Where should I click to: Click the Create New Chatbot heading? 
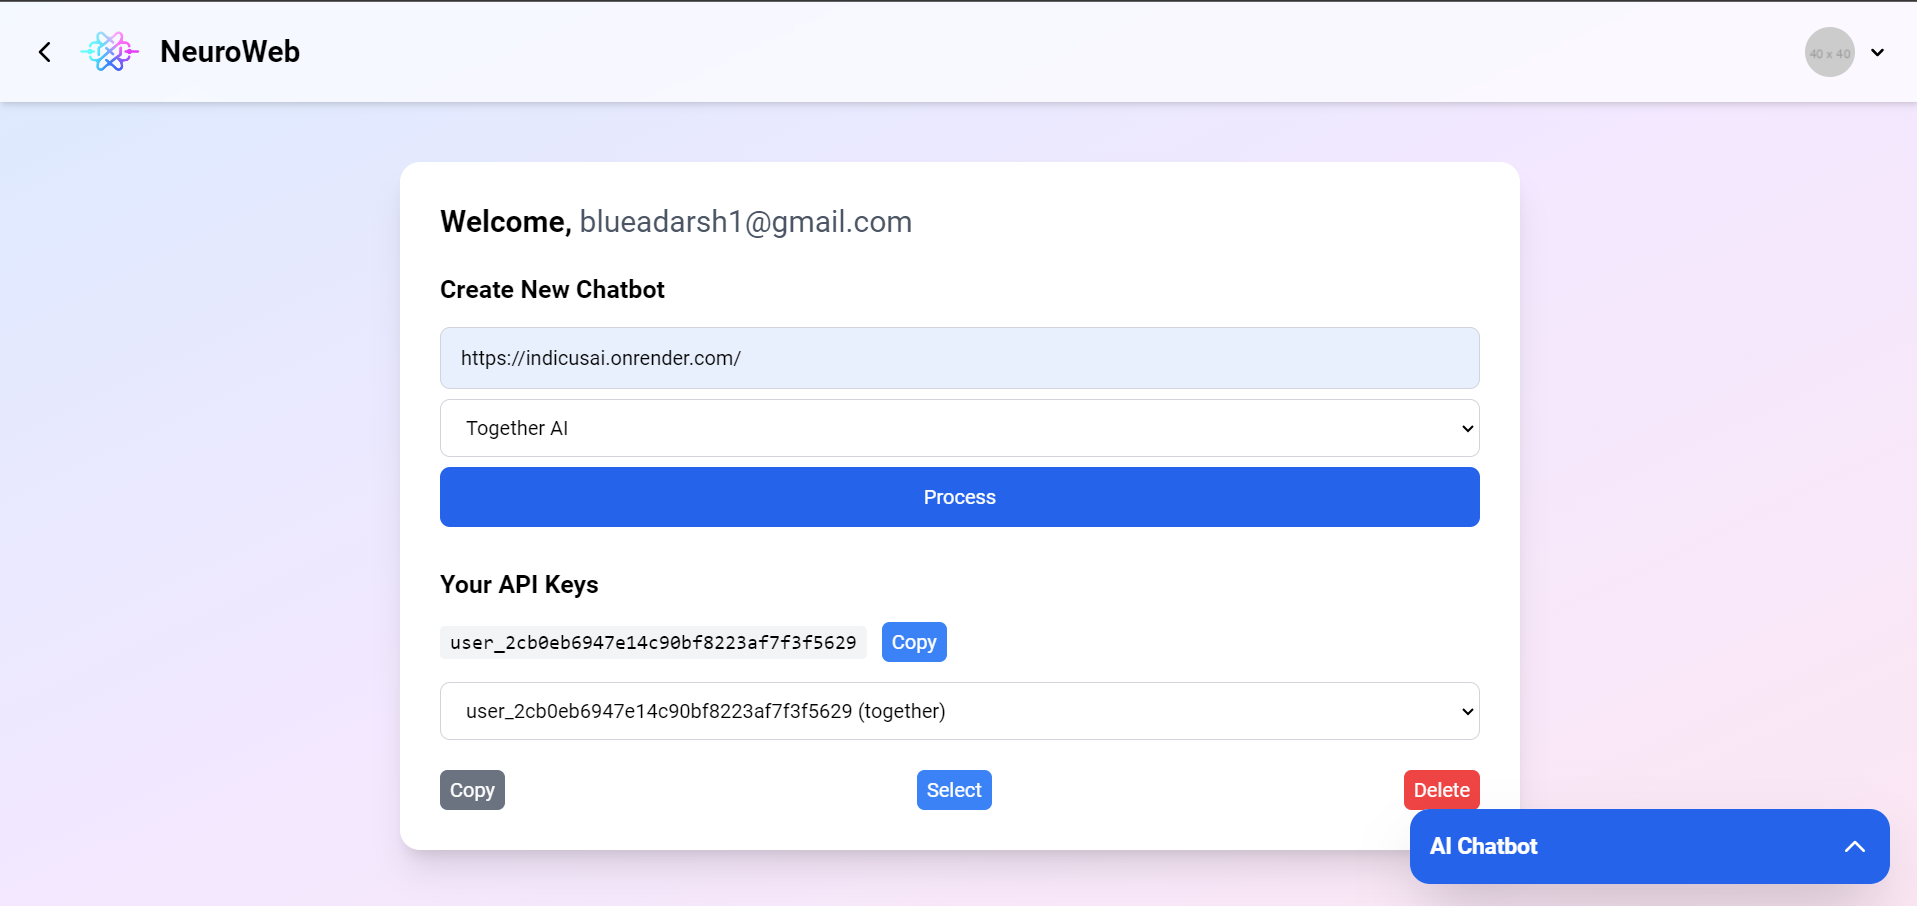[x=552, y=289]
